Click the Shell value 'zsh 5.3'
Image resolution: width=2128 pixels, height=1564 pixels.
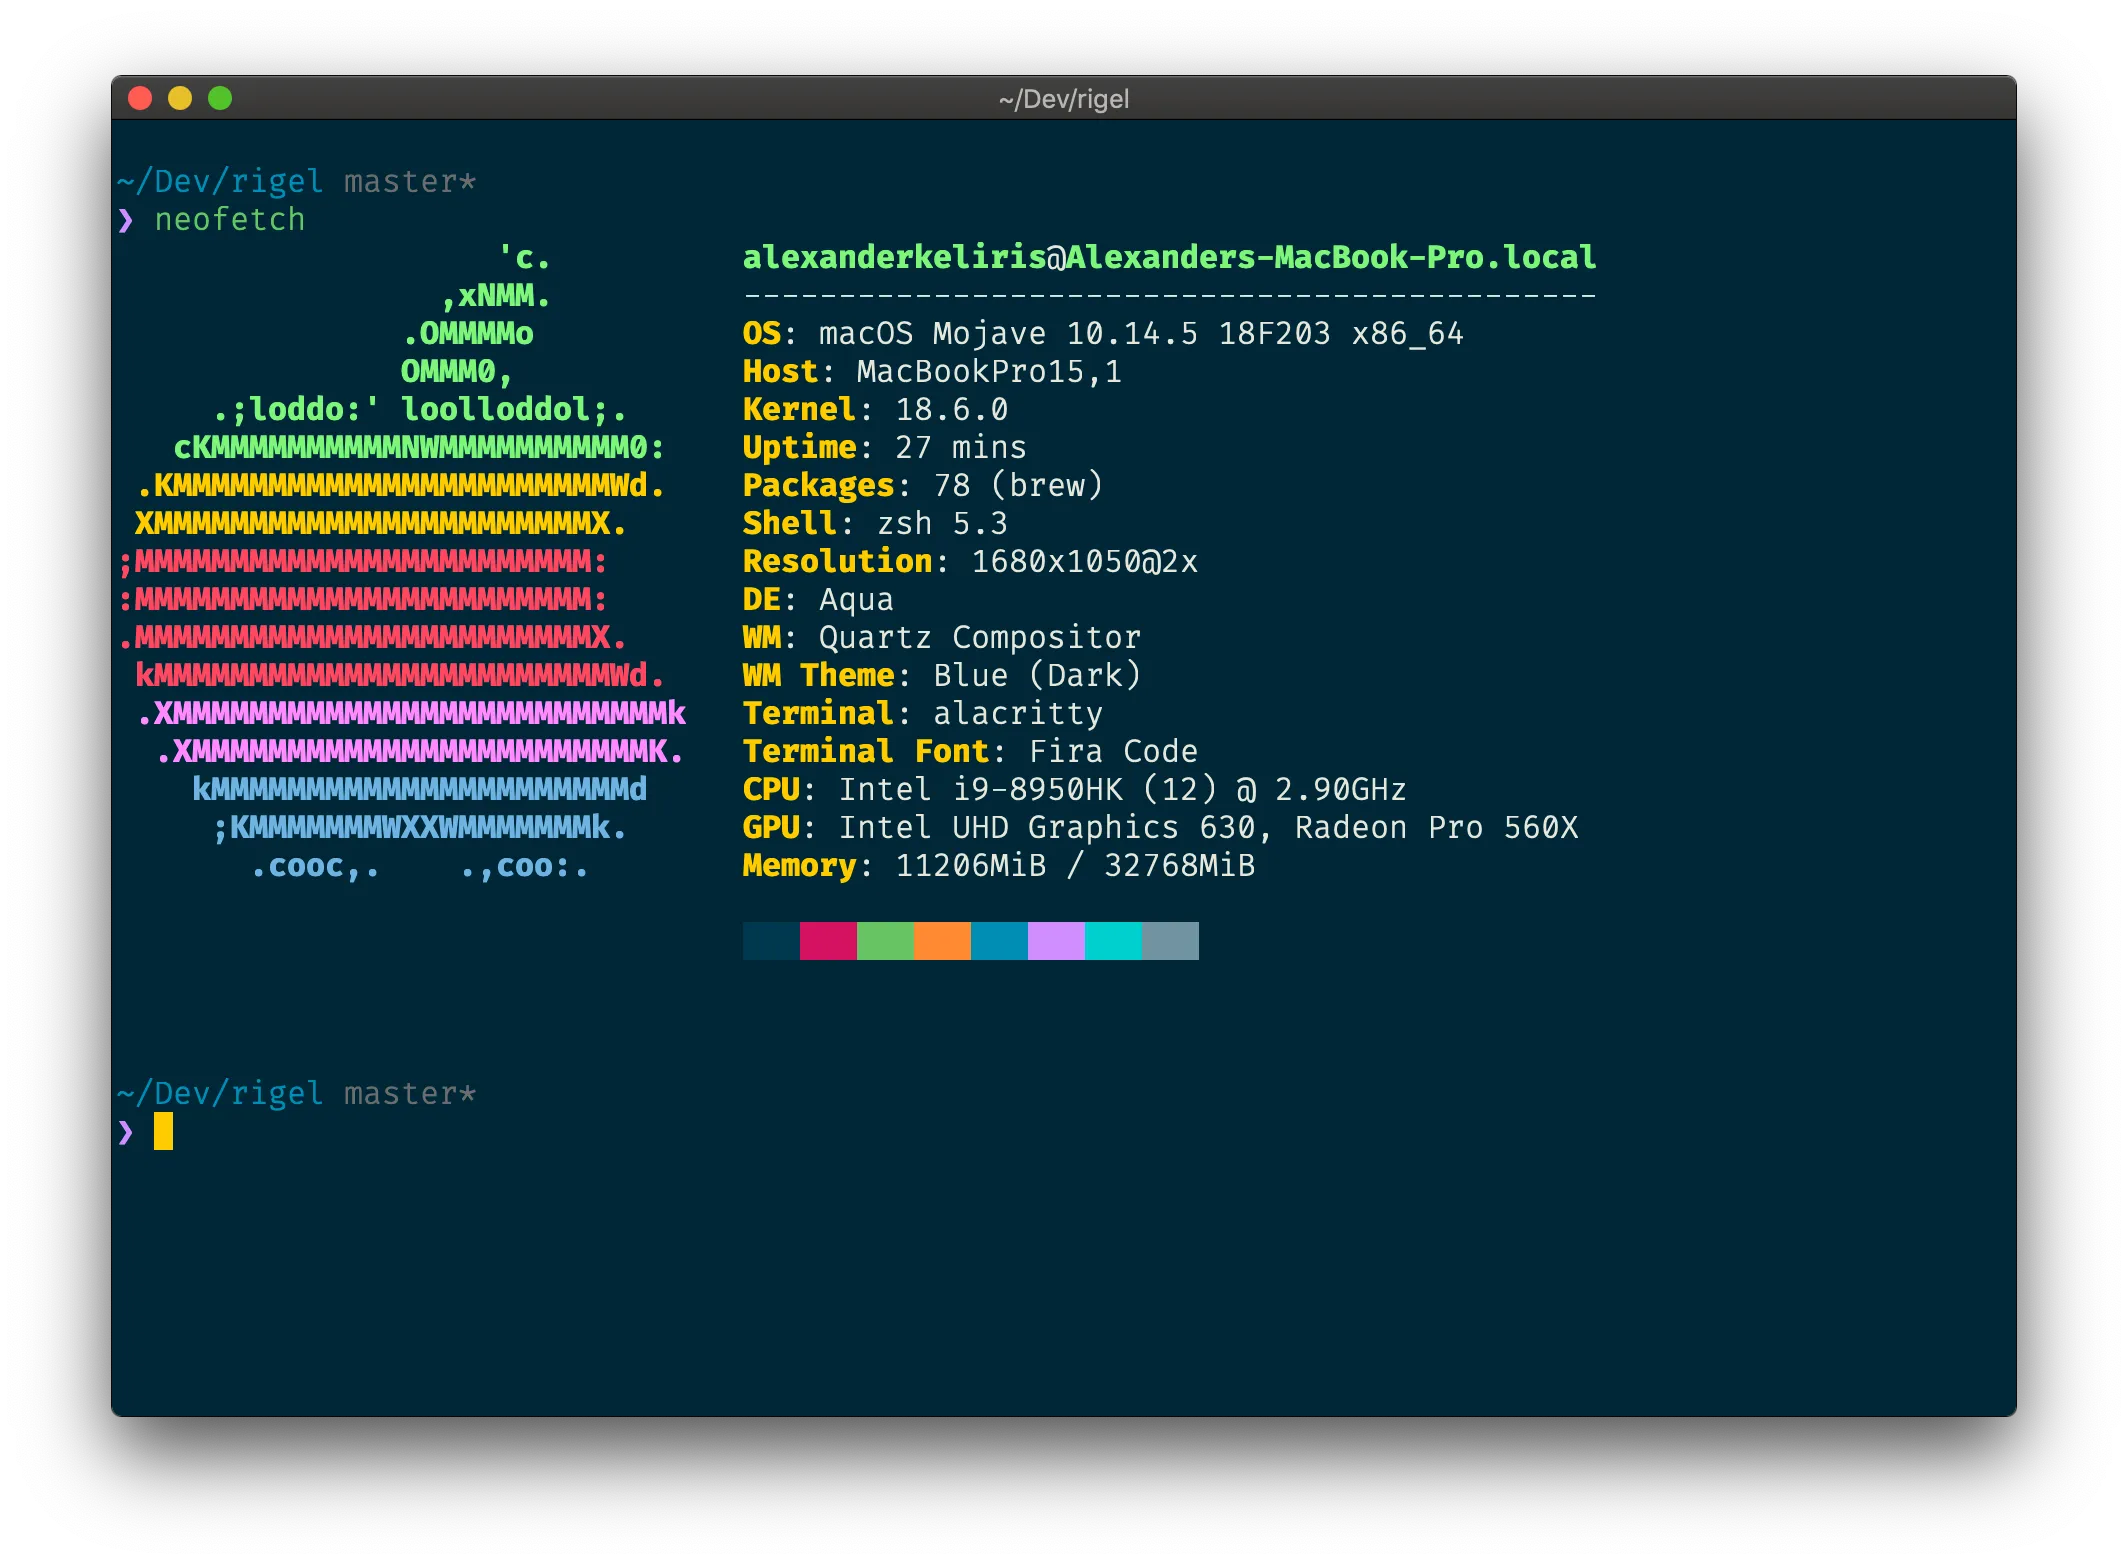(941, 523)
